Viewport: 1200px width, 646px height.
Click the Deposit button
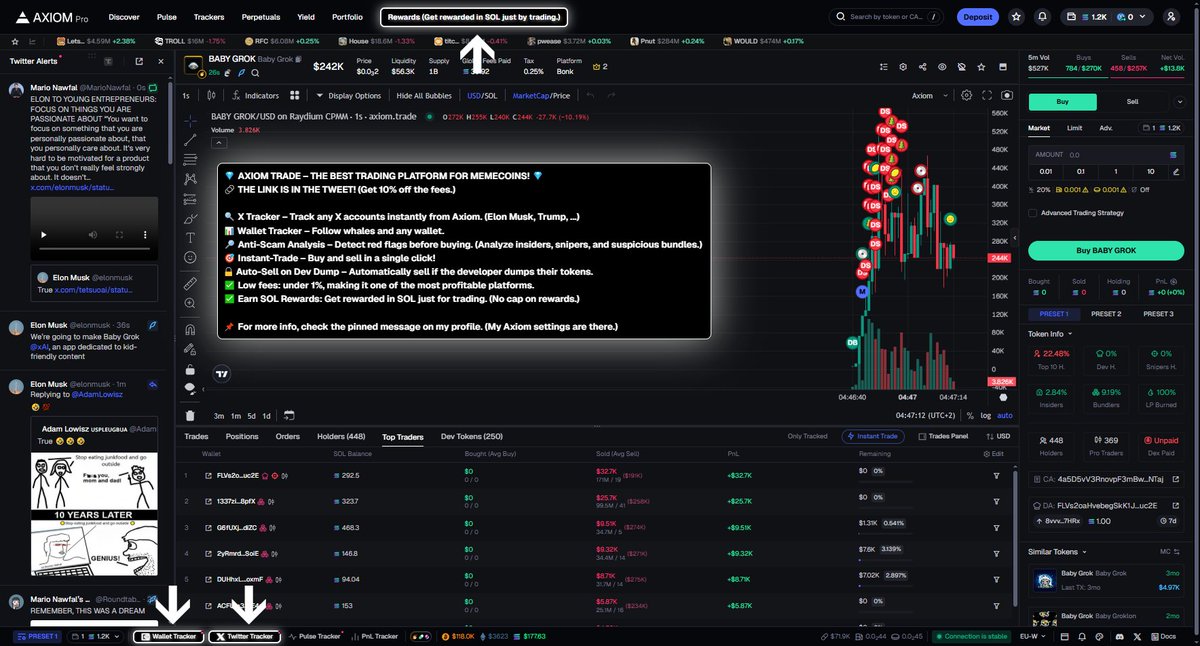[x=977, y=17]
